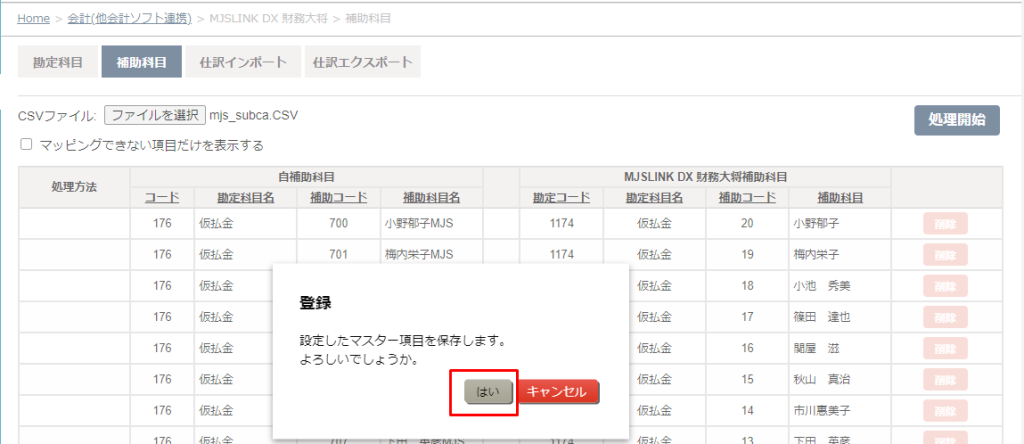
Task: Select the 補助コード 700 cell
Action: point(338,223)
